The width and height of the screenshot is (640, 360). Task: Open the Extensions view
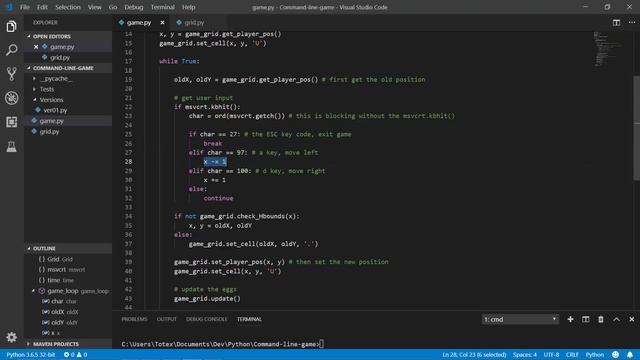point(11,122)
